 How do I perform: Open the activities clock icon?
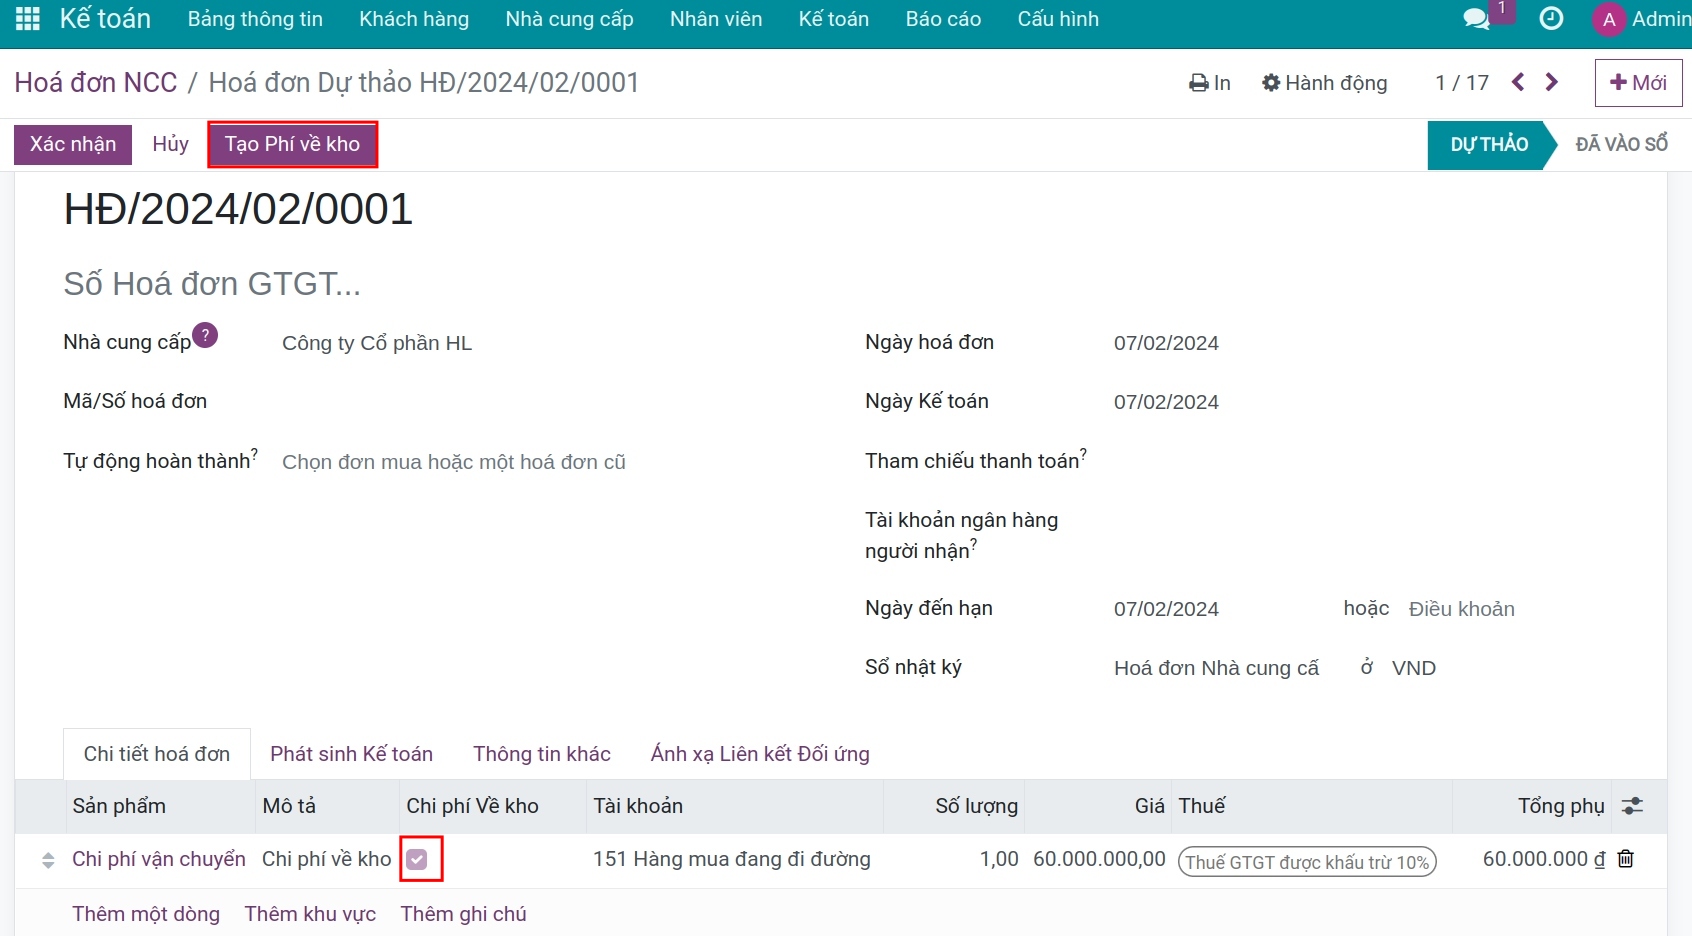pyautogui.click(x=1551, y=18)
